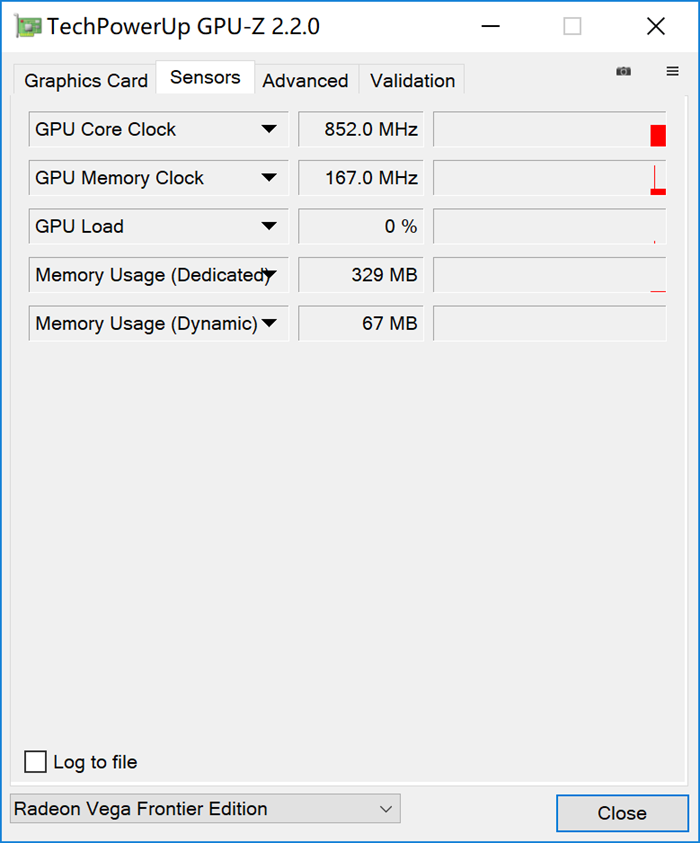
Task: Enable the Log to file checkbox
Action: pos(35,762)
